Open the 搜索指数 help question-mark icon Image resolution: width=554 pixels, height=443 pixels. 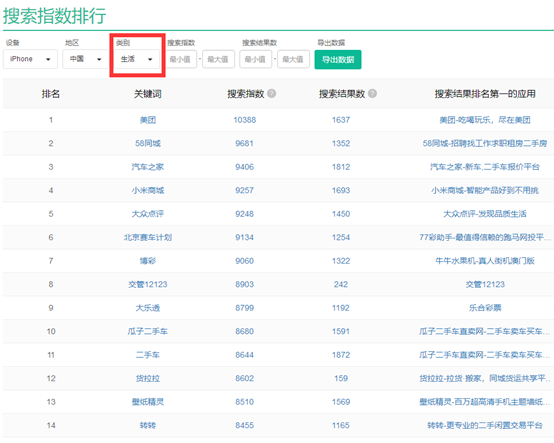[x=271, y=94]
